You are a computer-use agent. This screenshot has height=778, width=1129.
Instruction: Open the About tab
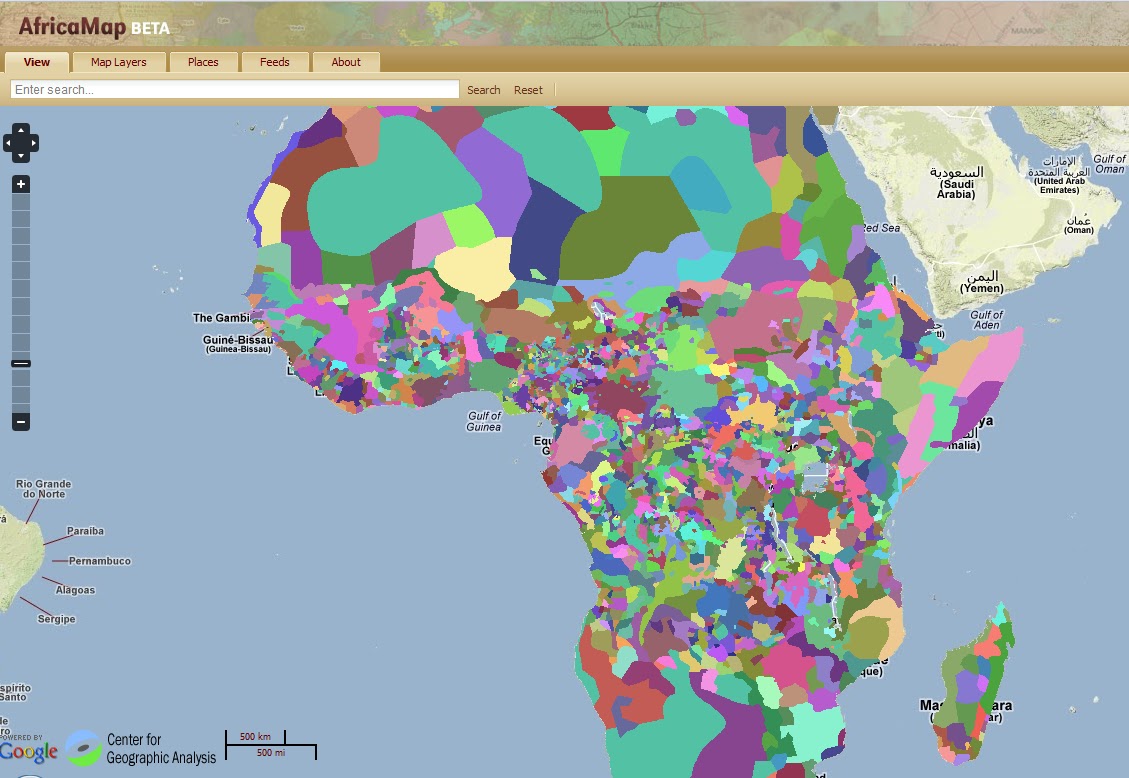tap(345, 61)
